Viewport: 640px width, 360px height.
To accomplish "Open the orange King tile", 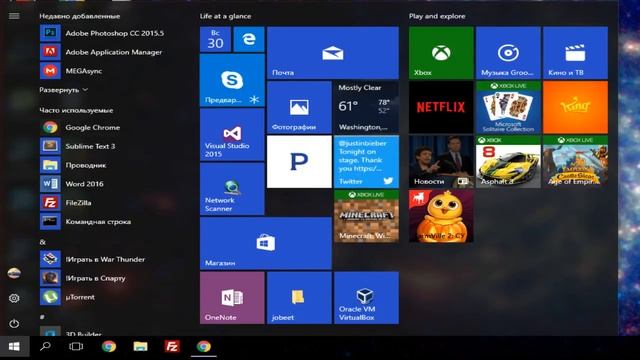I will point(575,107).
